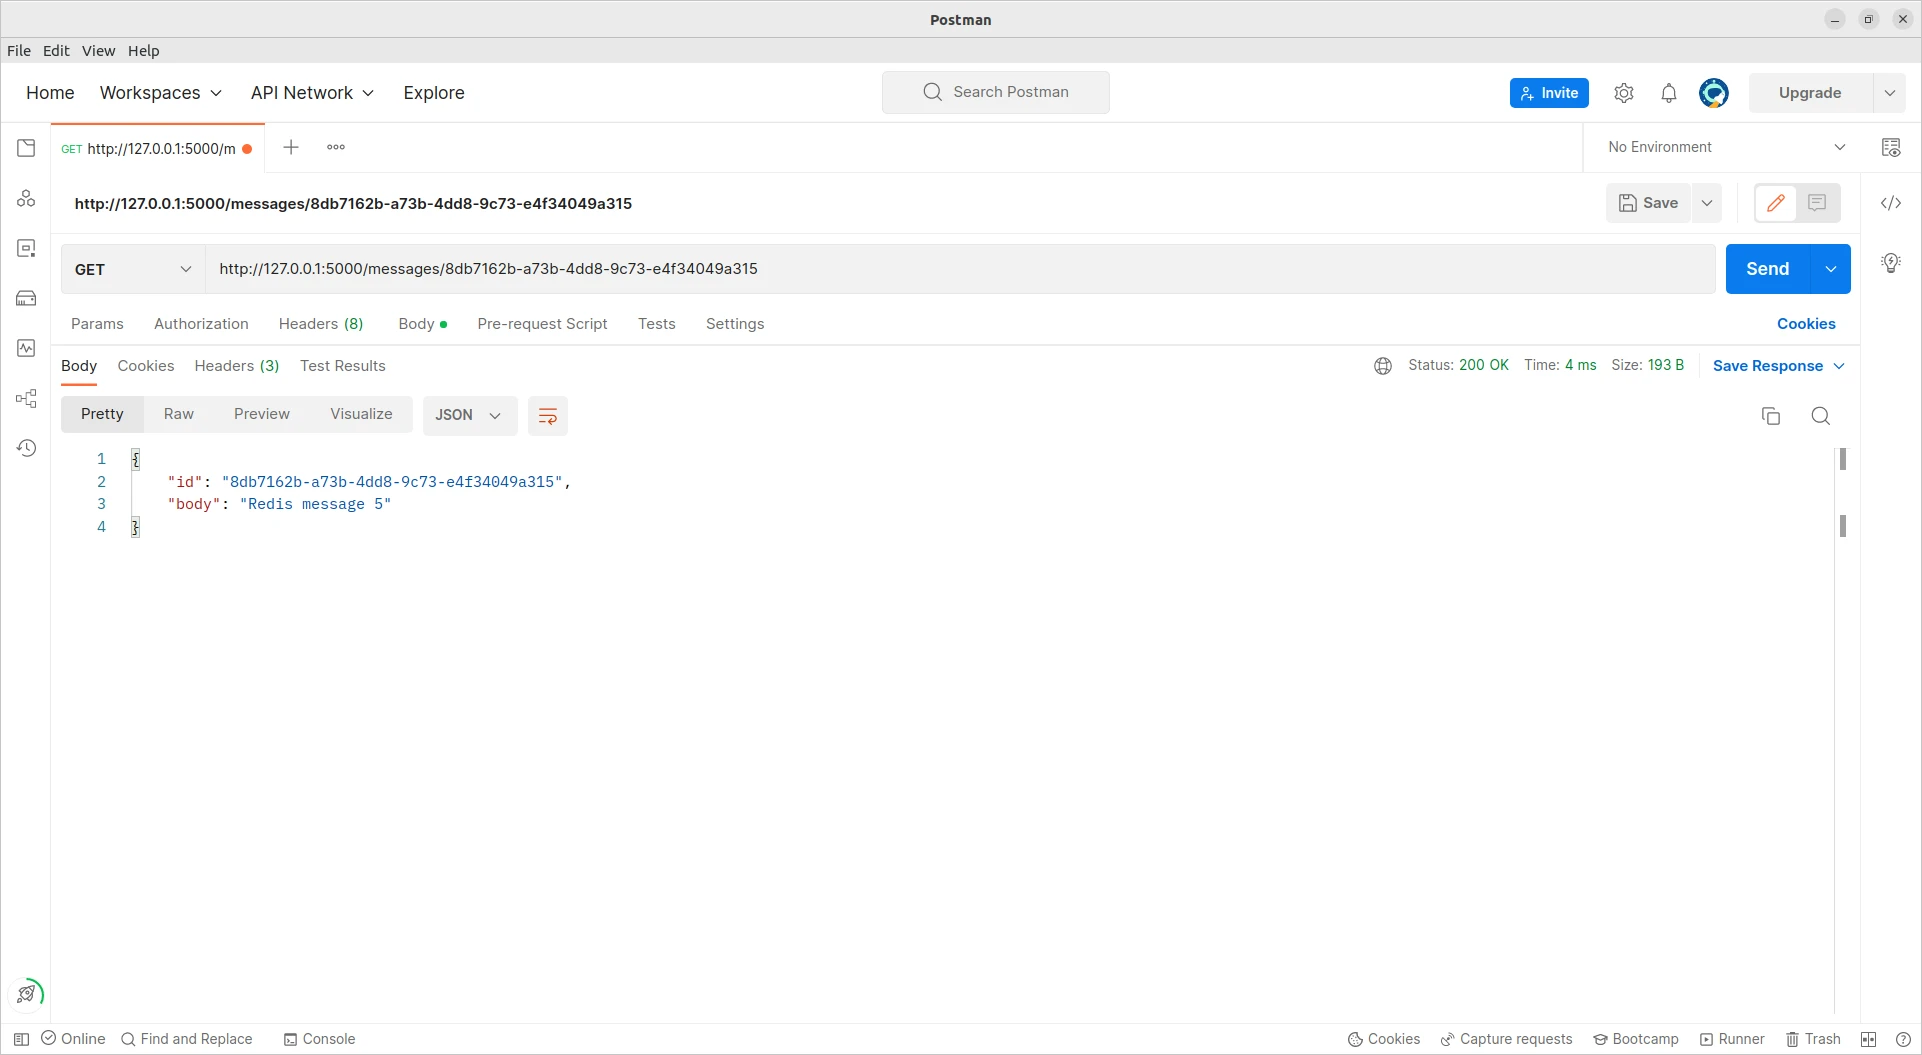The height and width of the screenshot is (1055, 1922).
Task: Open the History sidebar icon
Action: click(26, 448)
